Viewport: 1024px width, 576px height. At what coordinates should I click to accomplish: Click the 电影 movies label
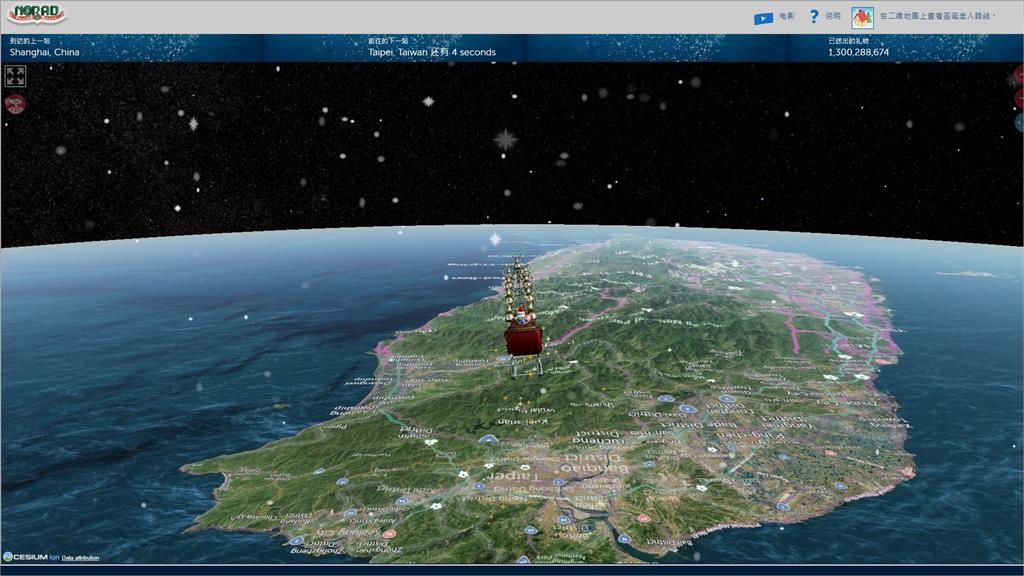click(x=787, y=17)
